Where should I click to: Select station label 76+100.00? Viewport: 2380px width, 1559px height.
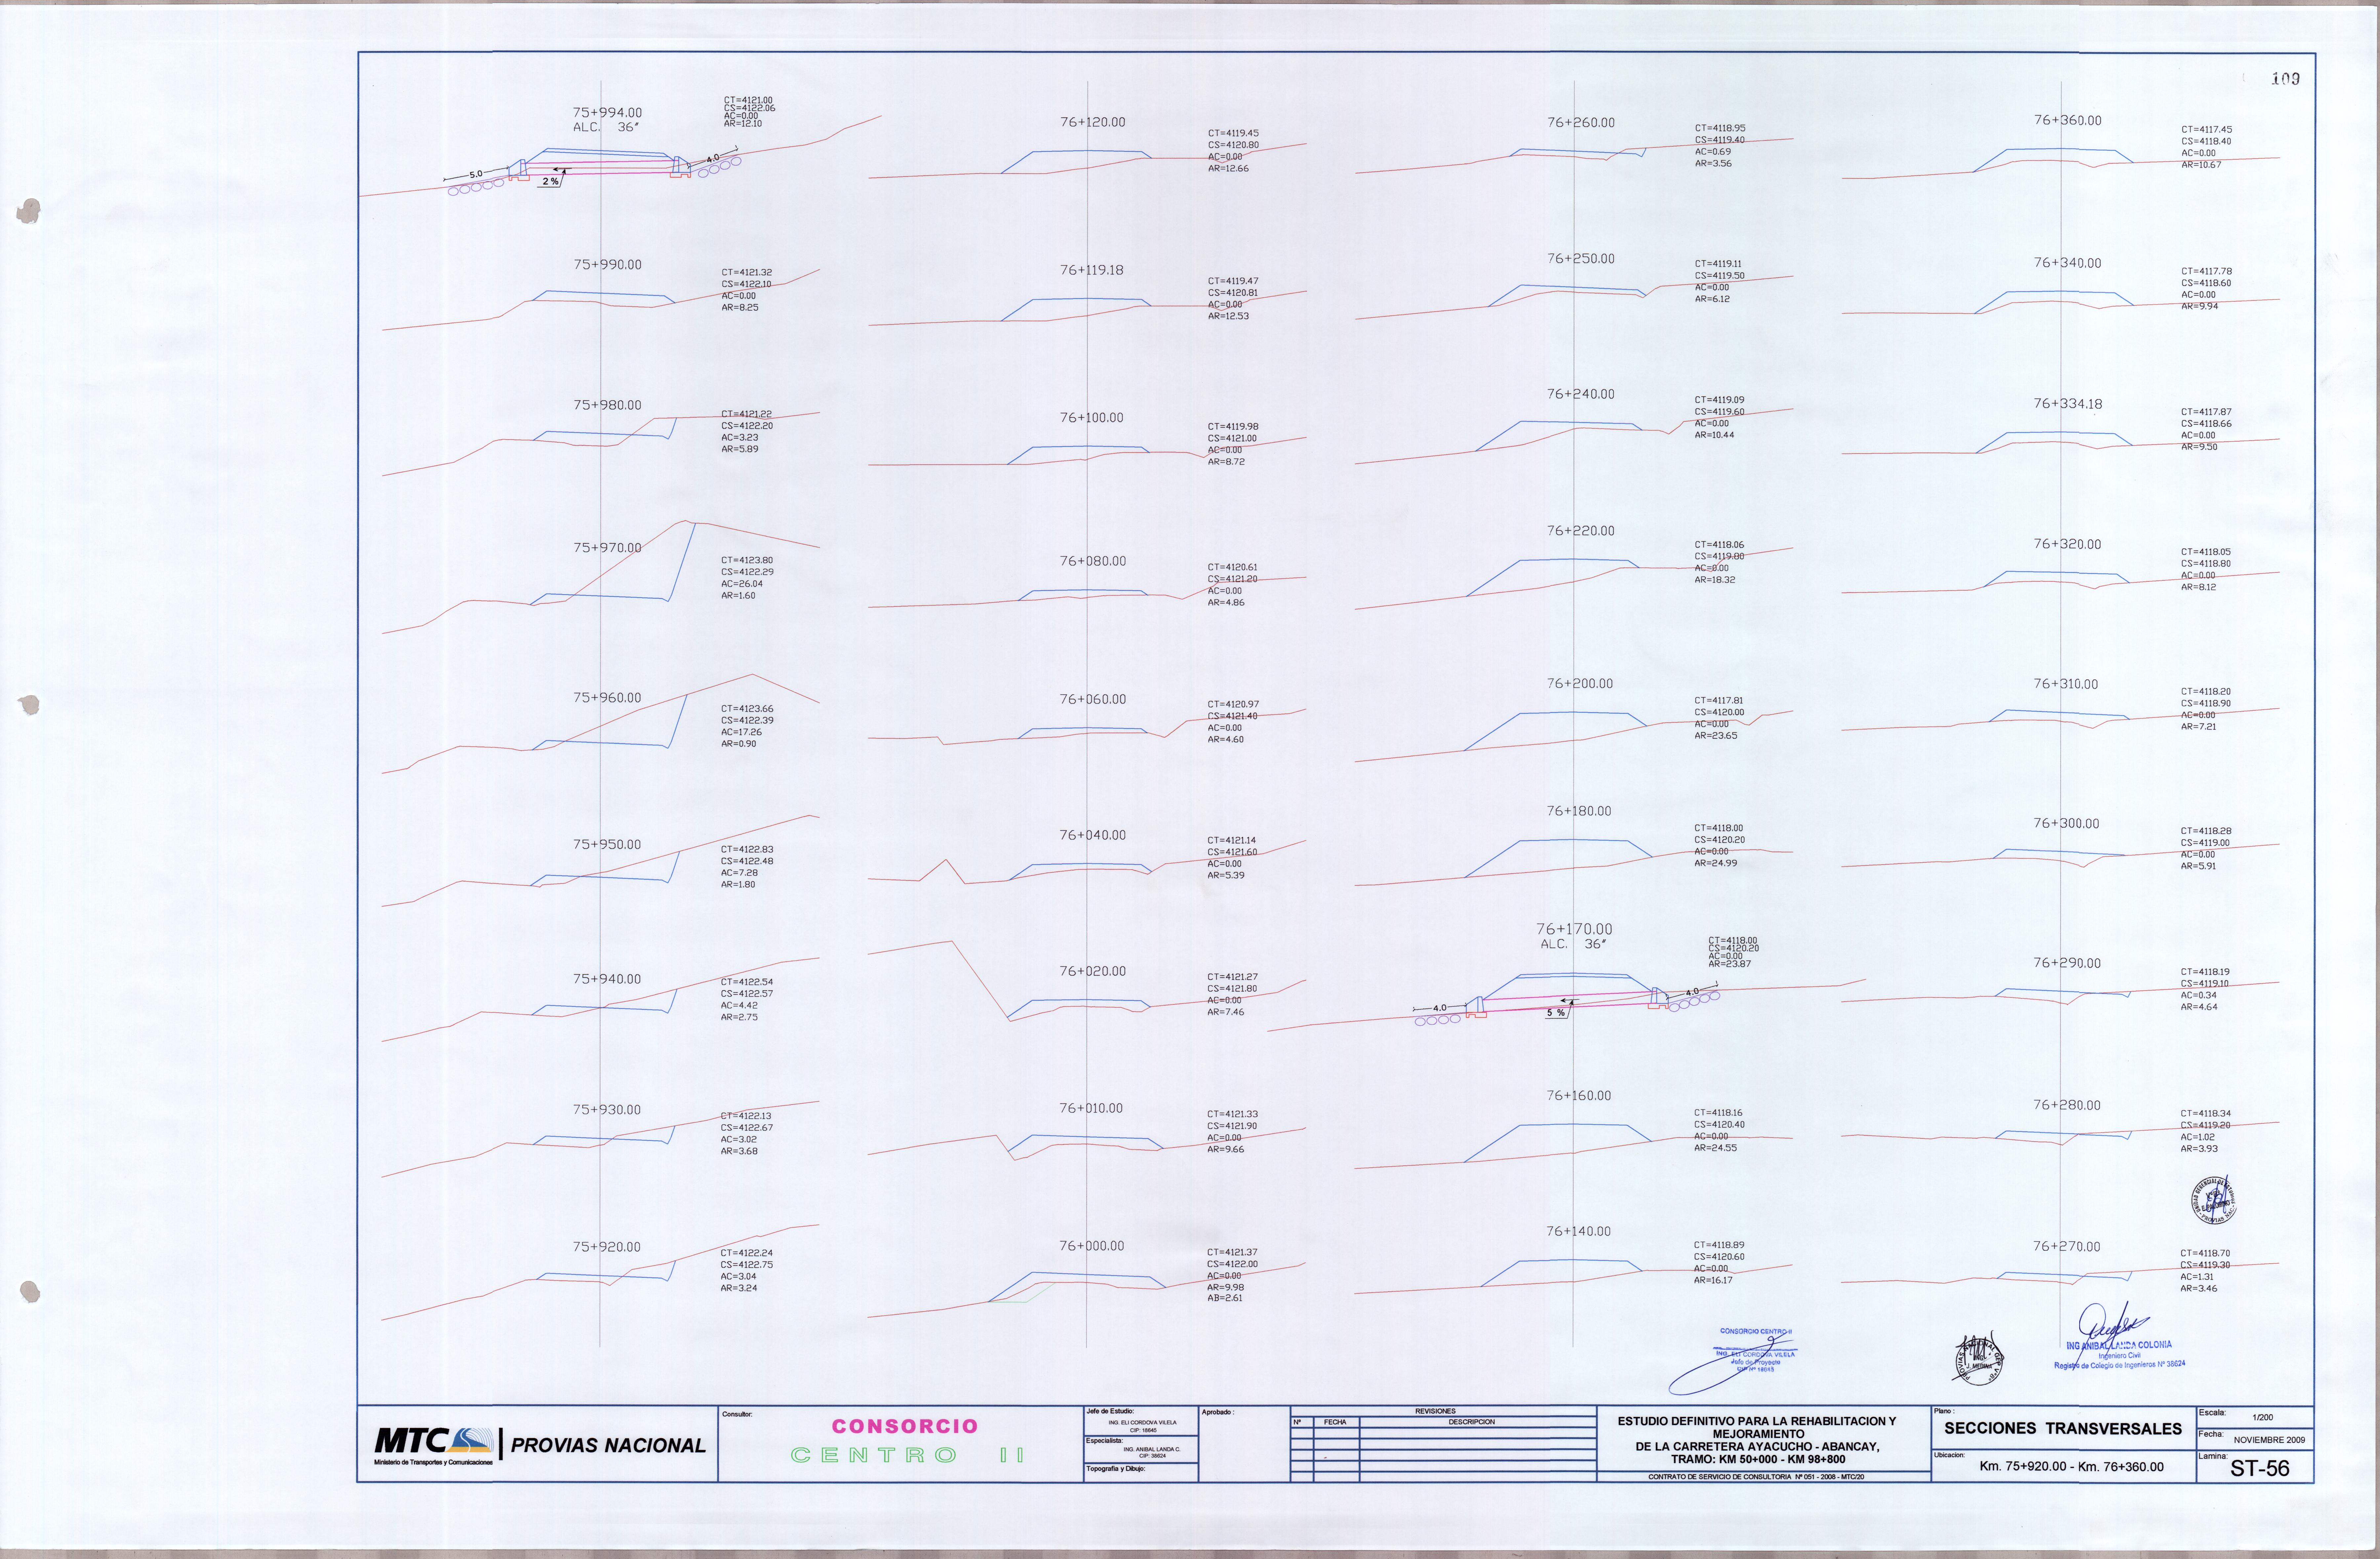click(1092, 418)
